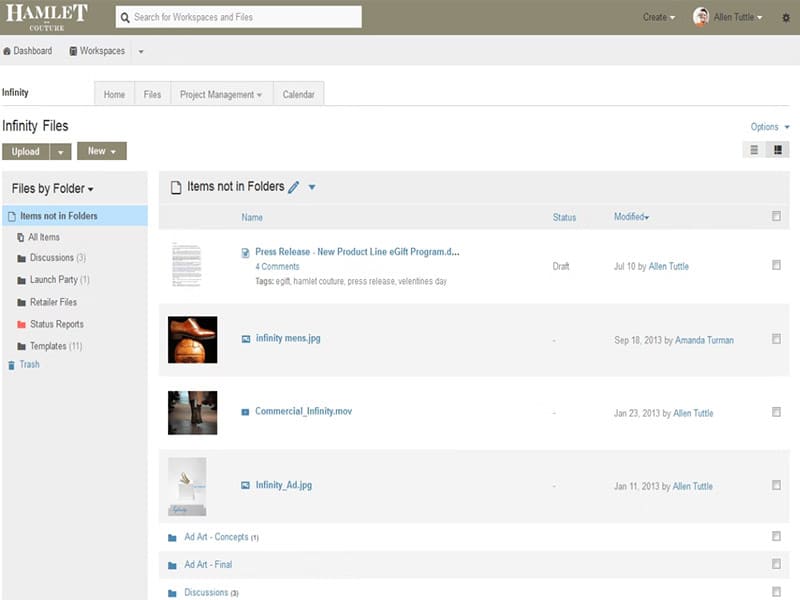Switch to thumbnail view layout icon
800x600 pixels.
(x=778, y=150)
